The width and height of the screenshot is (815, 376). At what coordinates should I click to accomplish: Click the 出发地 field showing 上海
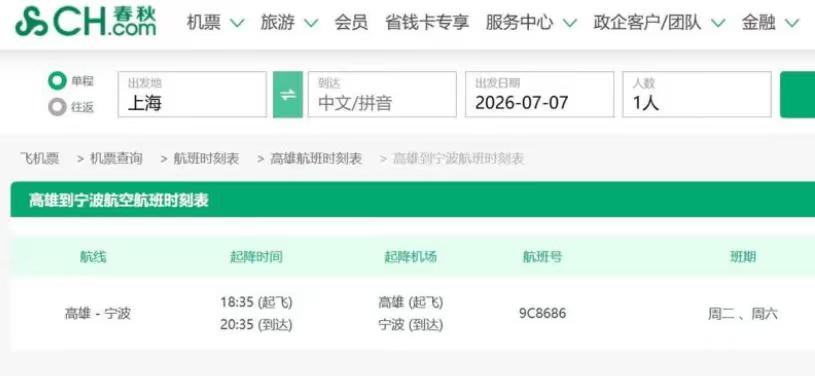[192, 95]
